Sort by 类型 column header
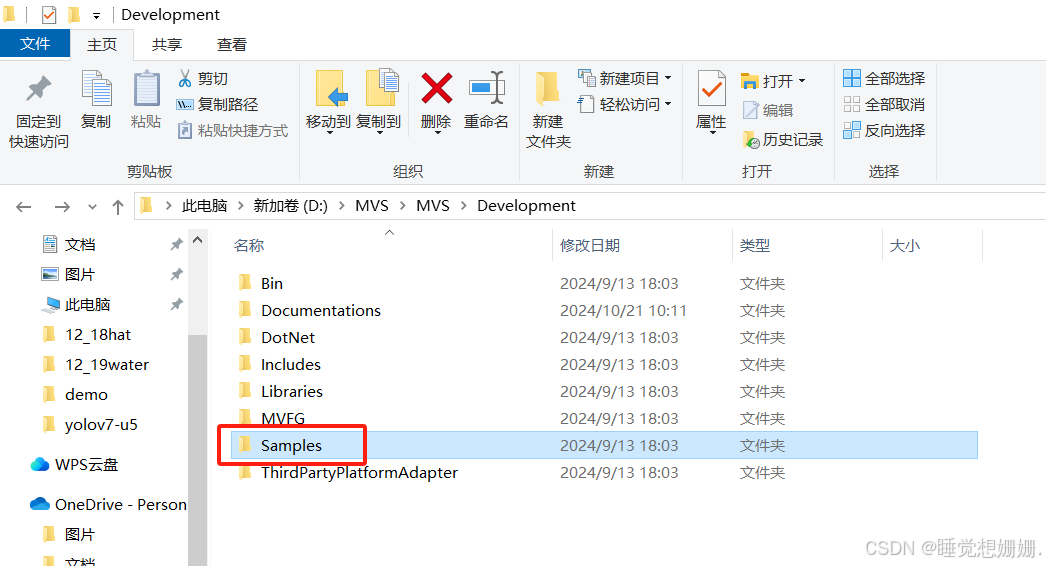This screenshot has height=566, width=1046. [x=754, y=246]
